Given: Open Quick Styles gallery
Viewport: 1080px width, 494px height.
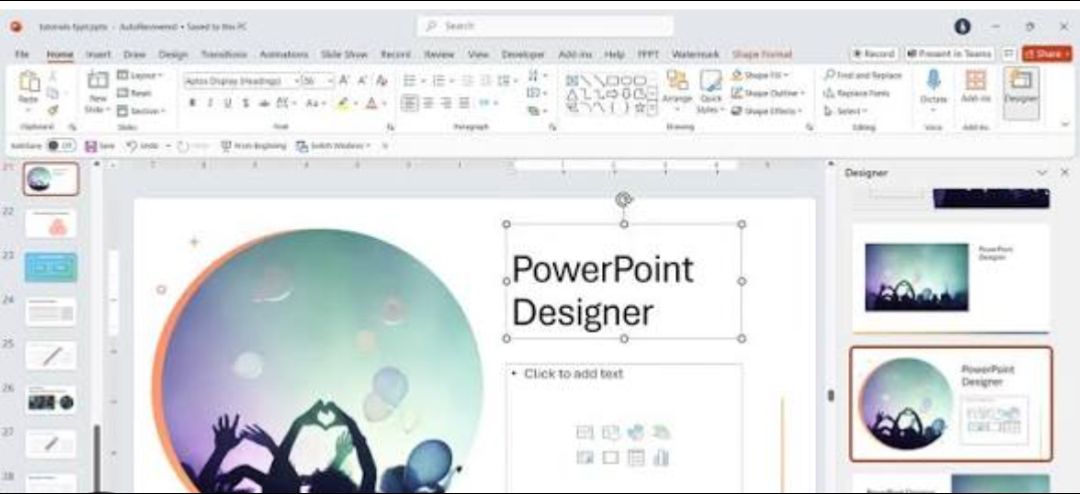Looking at the screenshot, I should coord(711,91).
